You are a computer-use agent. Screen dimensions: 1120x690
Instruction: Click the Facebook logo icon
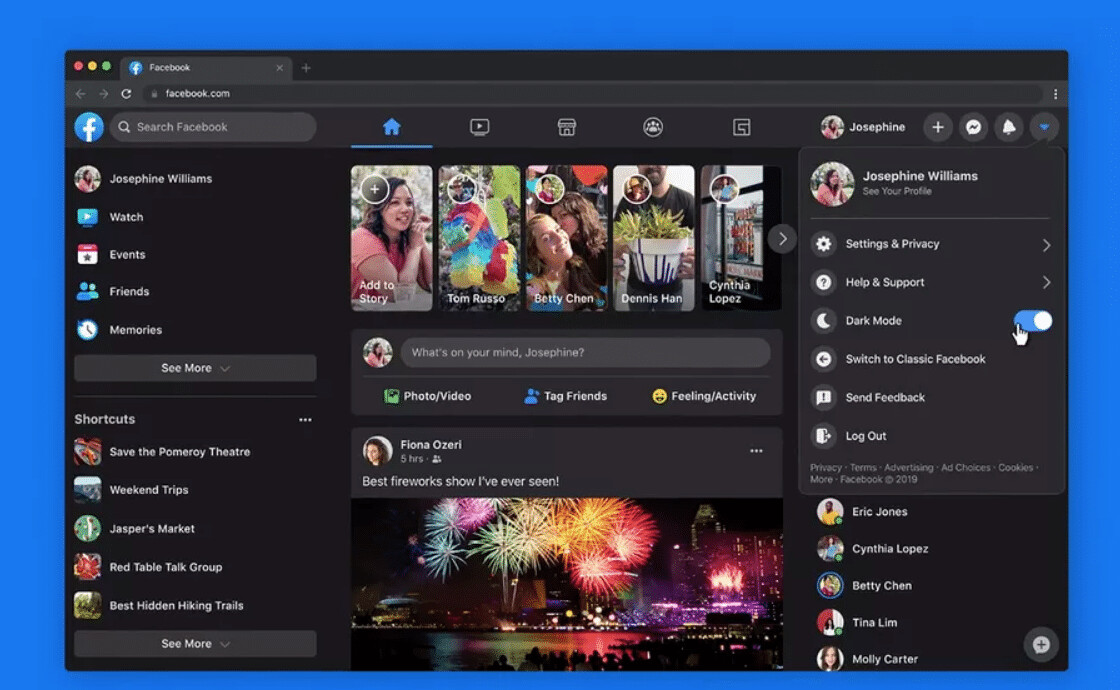point(89,127)
